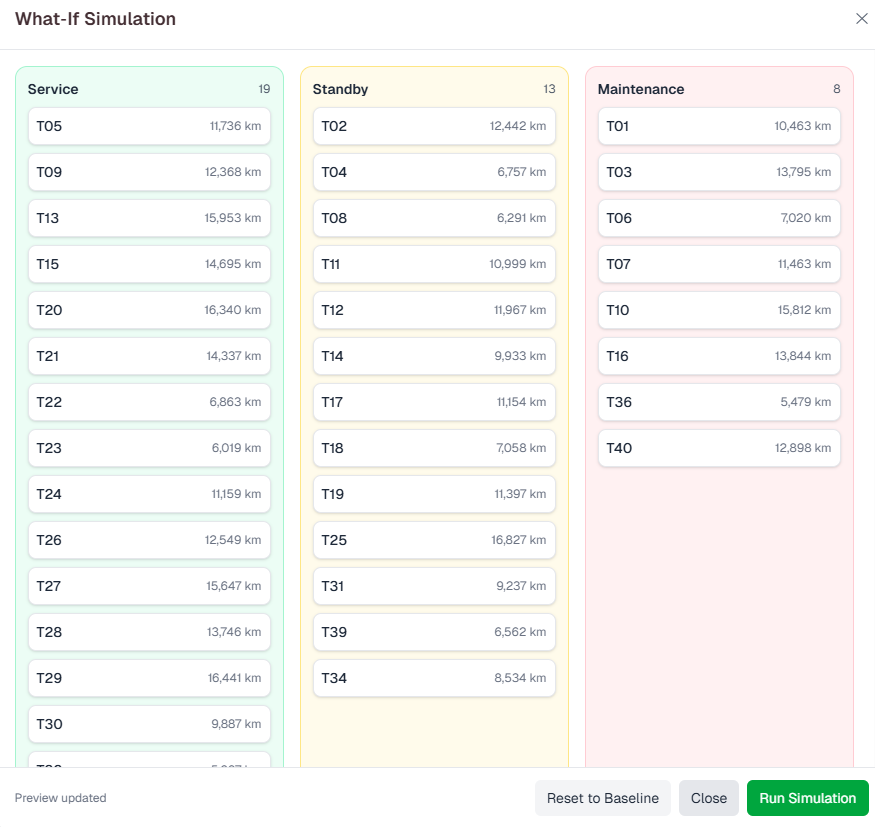Choose train T34 in Standby

pyautogui.click(x=434, y=678)
